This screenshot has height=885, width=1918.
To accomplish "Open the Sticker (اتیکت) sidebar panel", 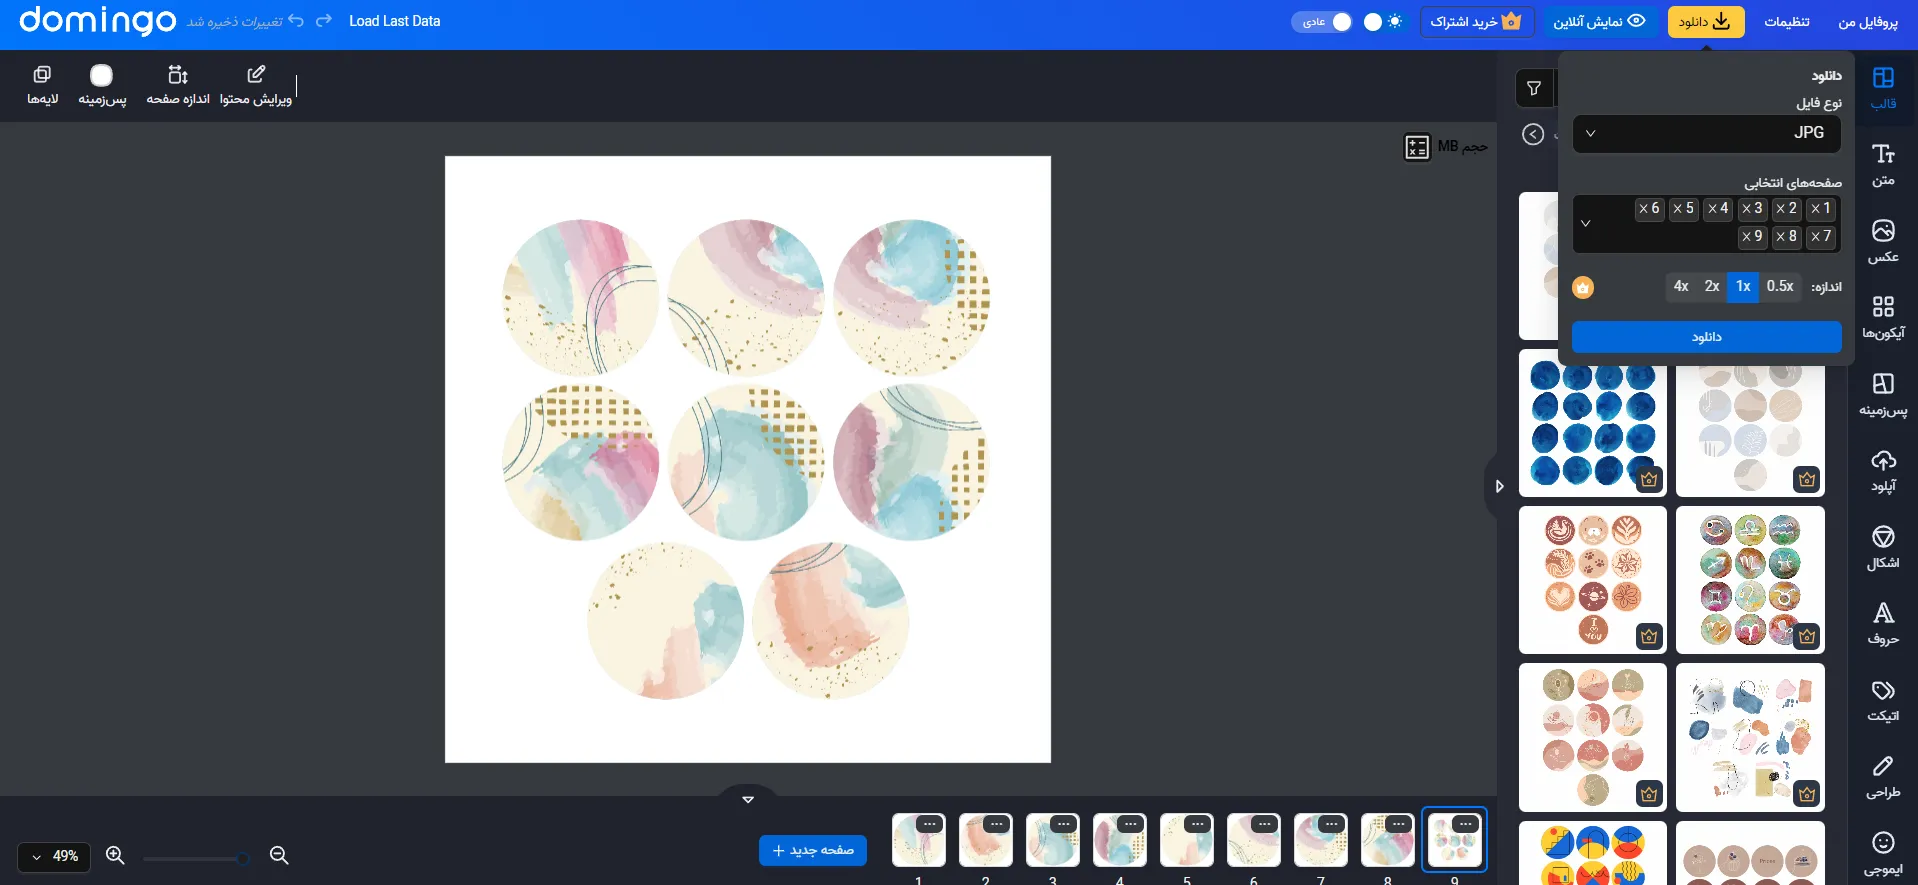I will click(1883, 701).
